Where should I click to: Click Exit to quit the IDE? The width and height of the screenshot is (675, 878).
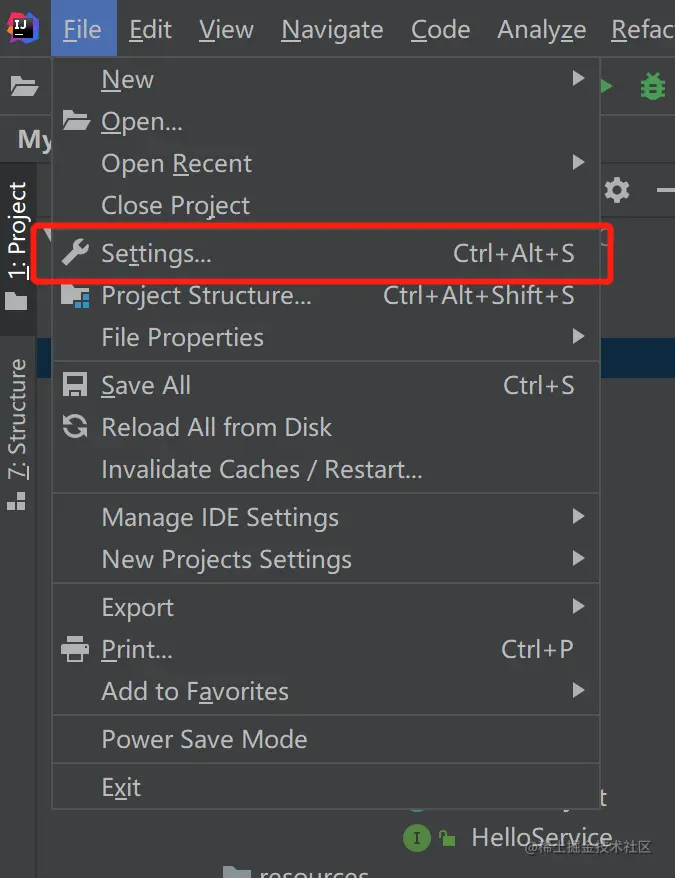point(121,788)
